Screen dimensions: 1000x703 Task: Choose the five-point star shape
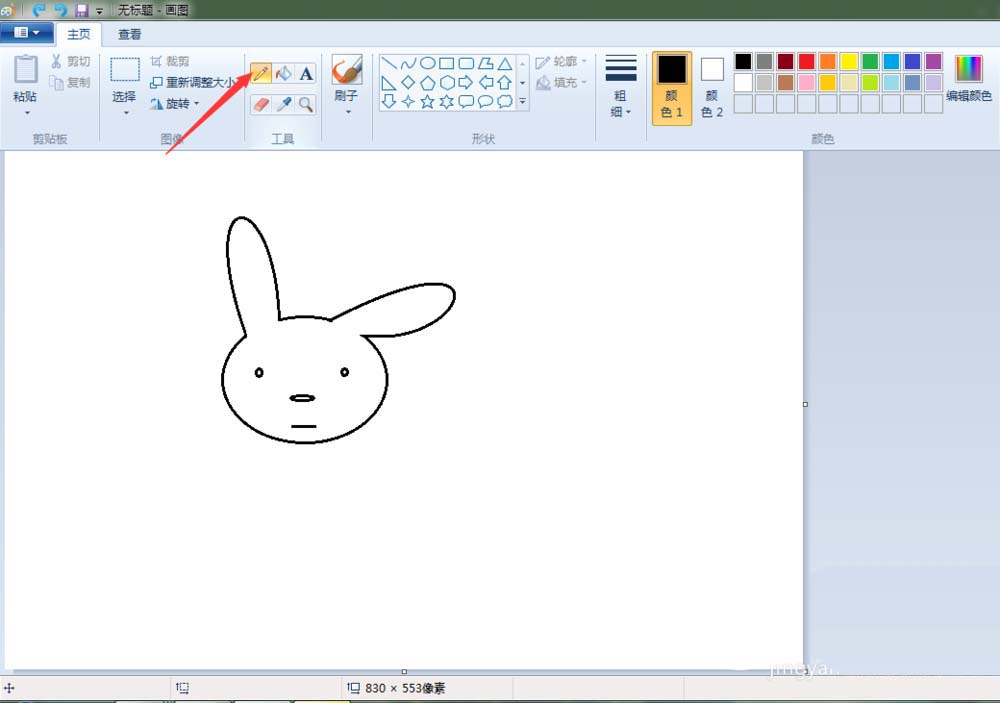(x=427, y=101)
